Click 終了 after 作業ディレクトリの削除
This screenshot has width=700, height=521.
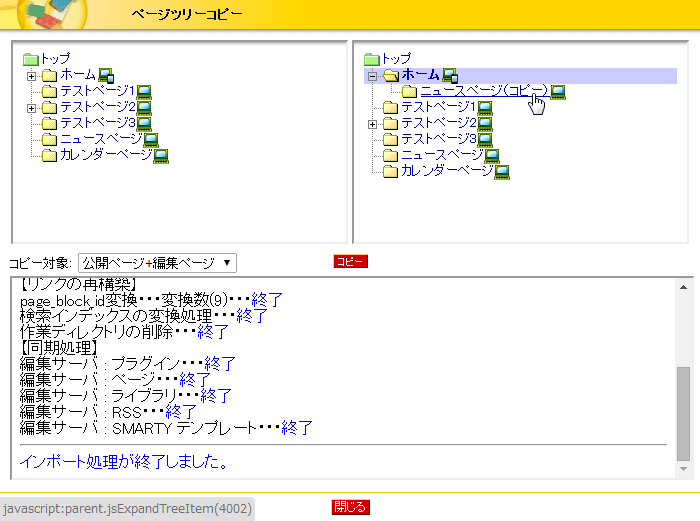(x=213, y=332)
